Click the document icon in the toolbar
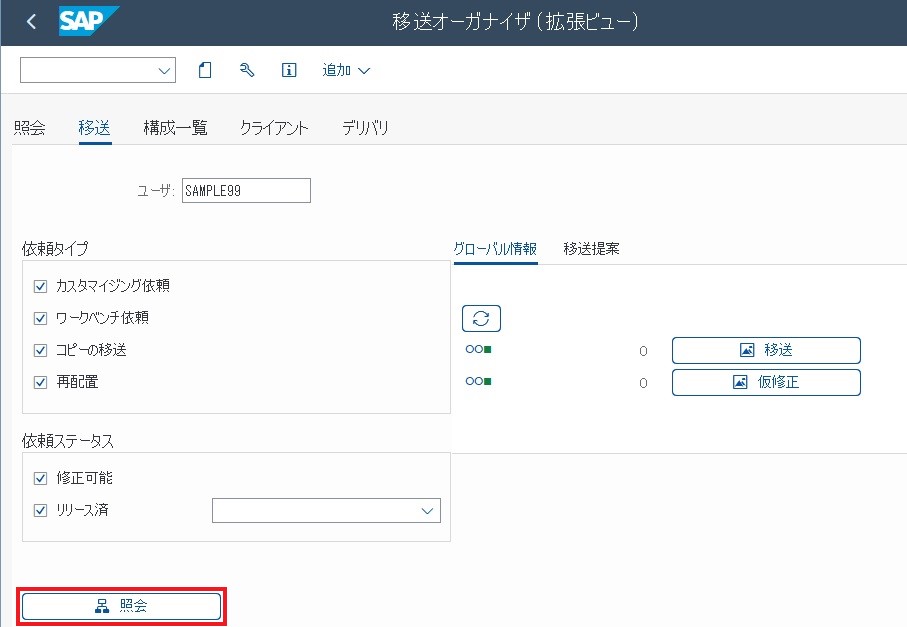The image size is (907, 627). [x=205, y=70]
